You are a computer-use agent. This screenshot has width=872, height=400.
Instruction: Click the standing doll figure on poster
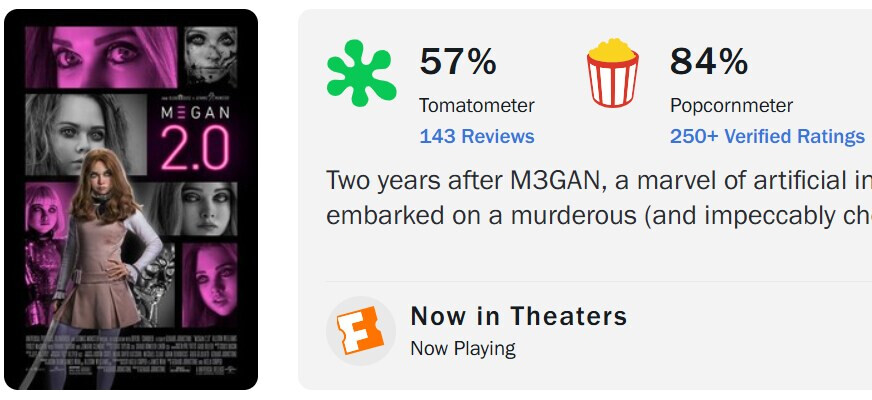point(106,261)
